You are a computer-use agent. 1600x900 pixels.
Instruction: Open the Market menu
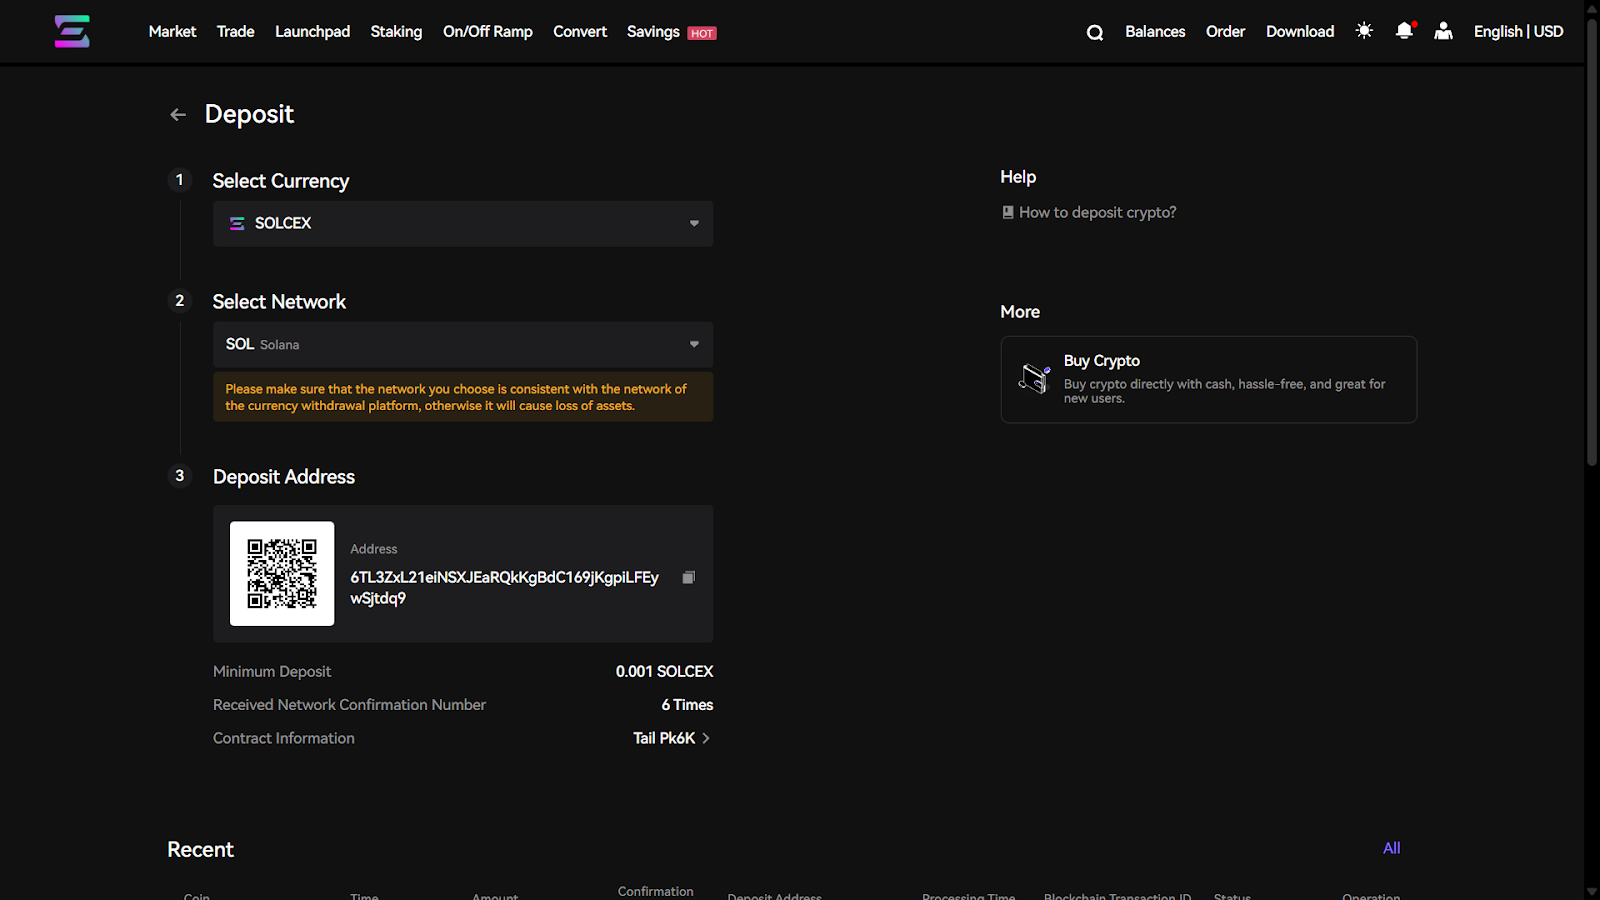[172, 32]
